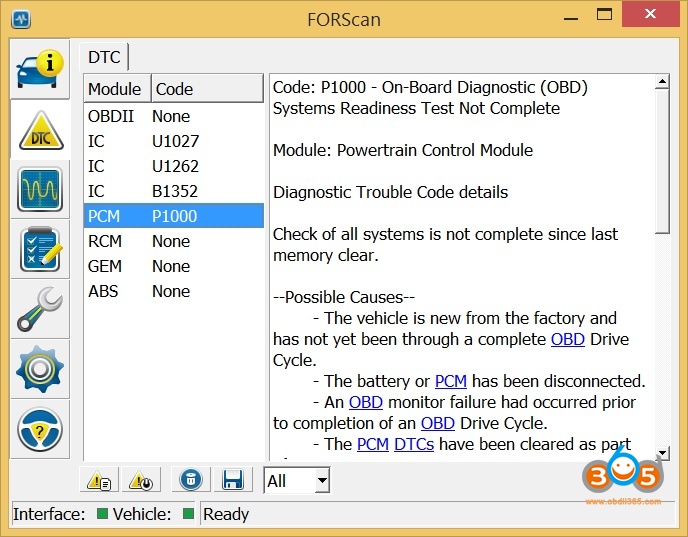Click the DTCs link
The width and height of the screenshot is (688, 537).
click(414, 444)
